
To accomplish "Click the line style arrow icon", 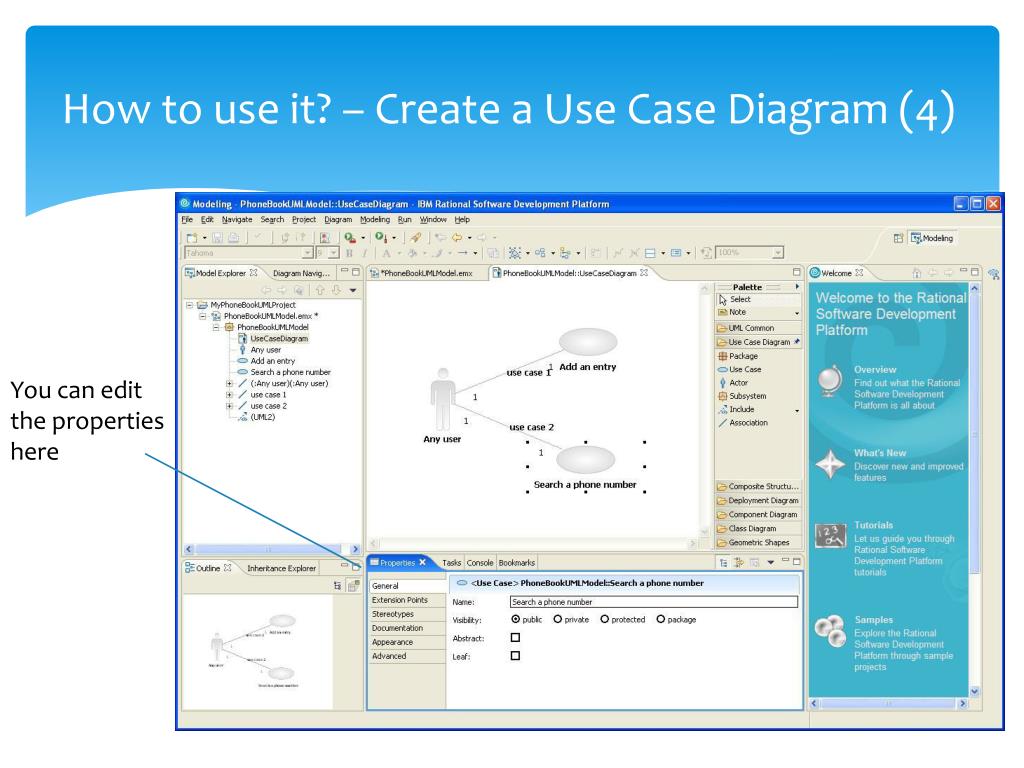I will [x=462, y=253].
